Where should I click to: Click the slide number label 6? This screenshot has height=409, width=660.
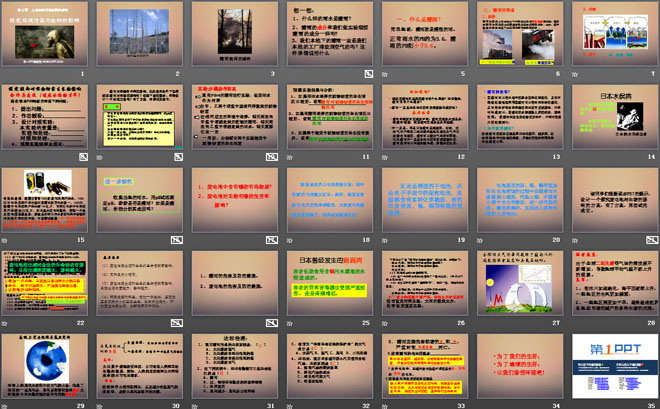tap(558, 74)
